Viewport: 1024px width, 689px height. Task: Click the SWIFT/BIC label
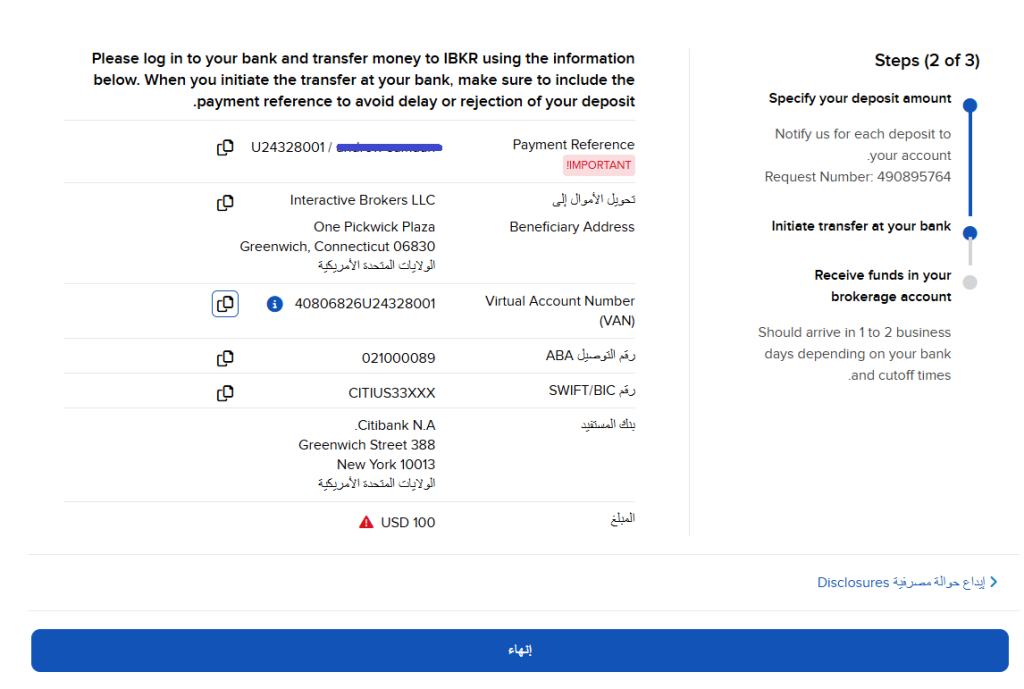592,391
